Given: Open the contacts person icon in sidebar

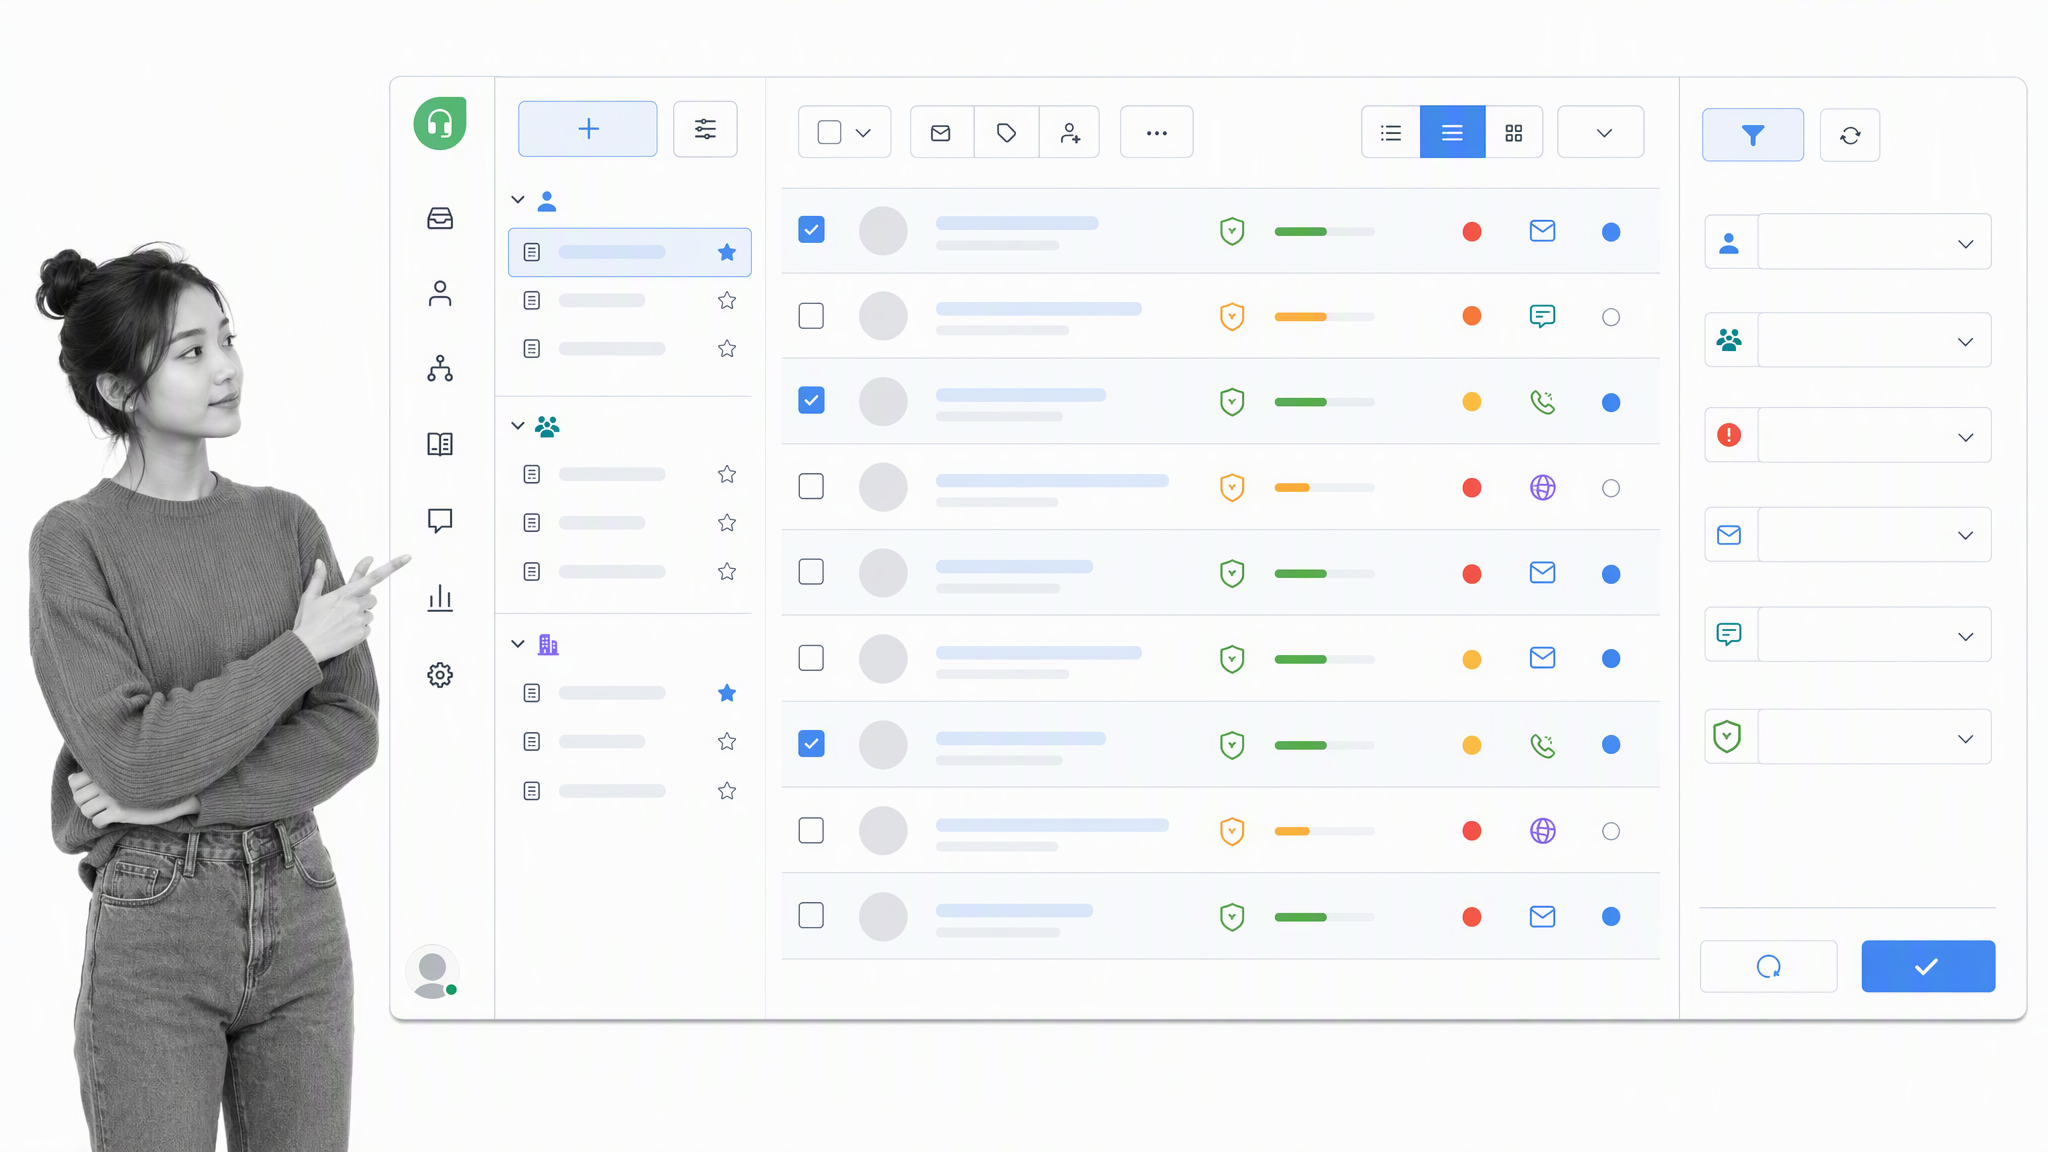Looking at the screenshot, I should point(440,293).
